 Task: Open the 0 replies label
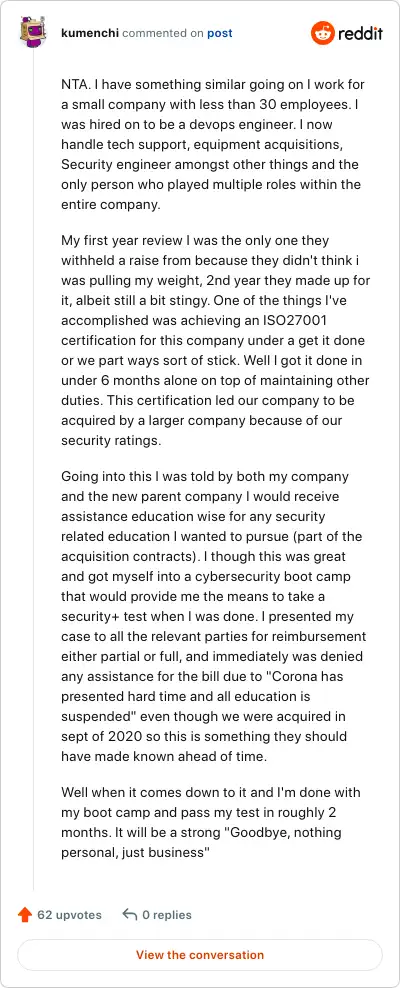click(x=167, y=915)
